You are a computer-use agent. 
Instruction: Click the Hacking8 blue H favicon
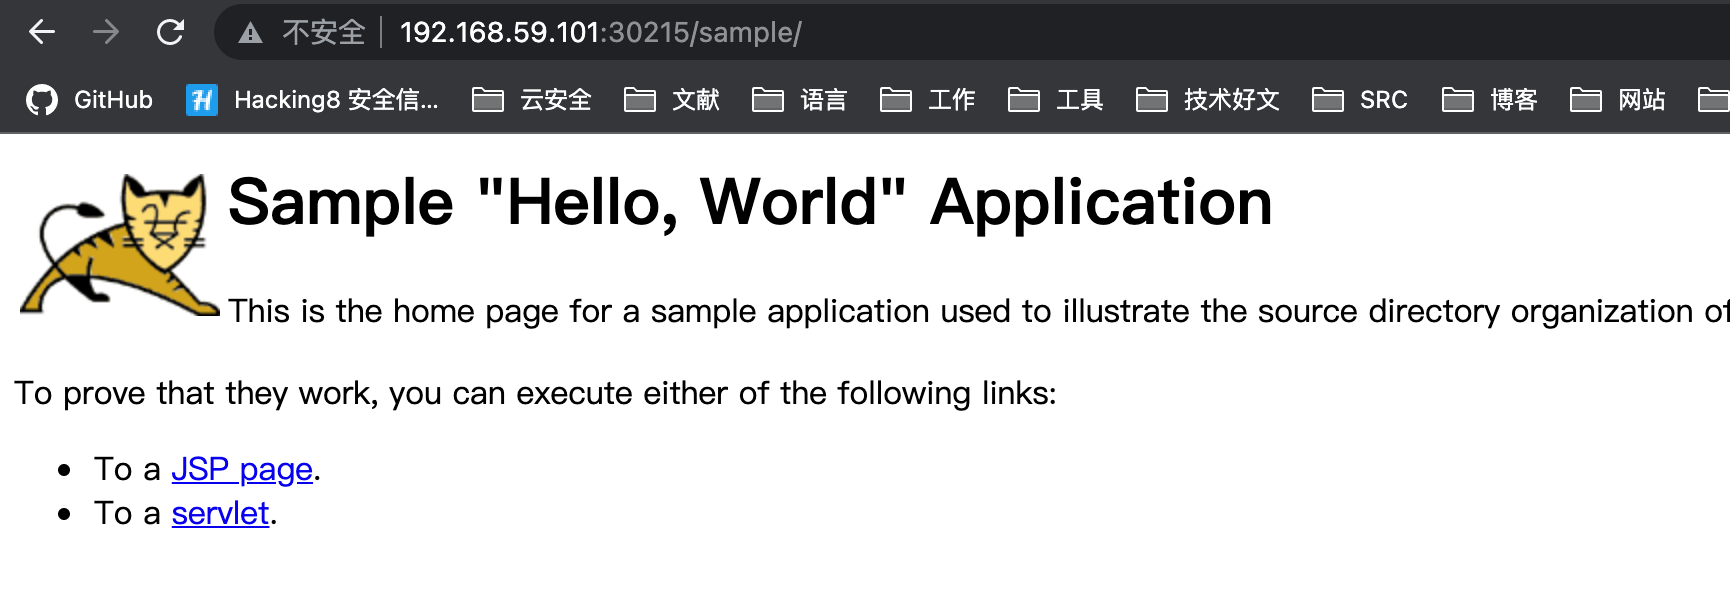pos(202,100)
